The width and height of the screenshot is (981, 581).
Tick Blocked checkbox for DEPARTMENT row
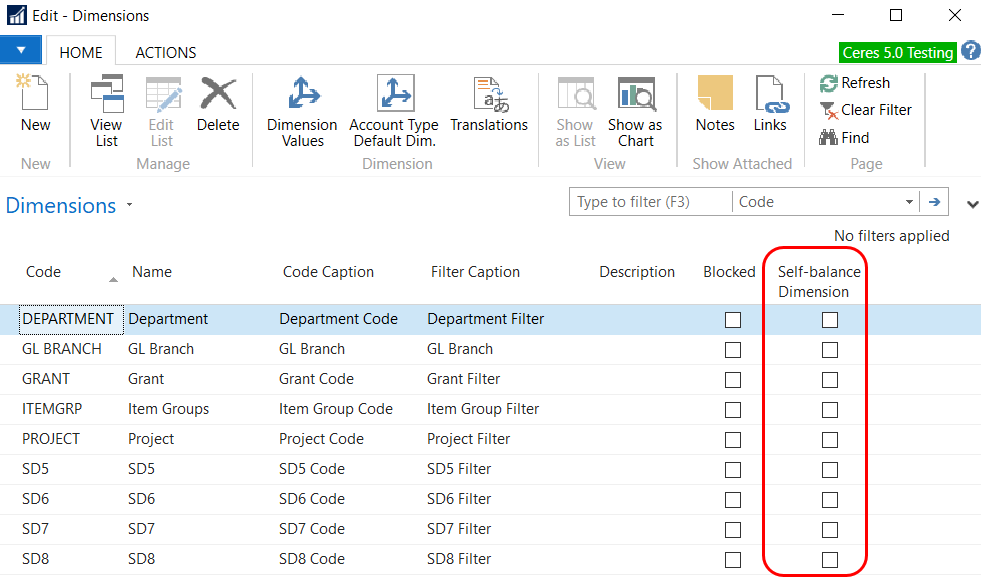click(733, 320)
